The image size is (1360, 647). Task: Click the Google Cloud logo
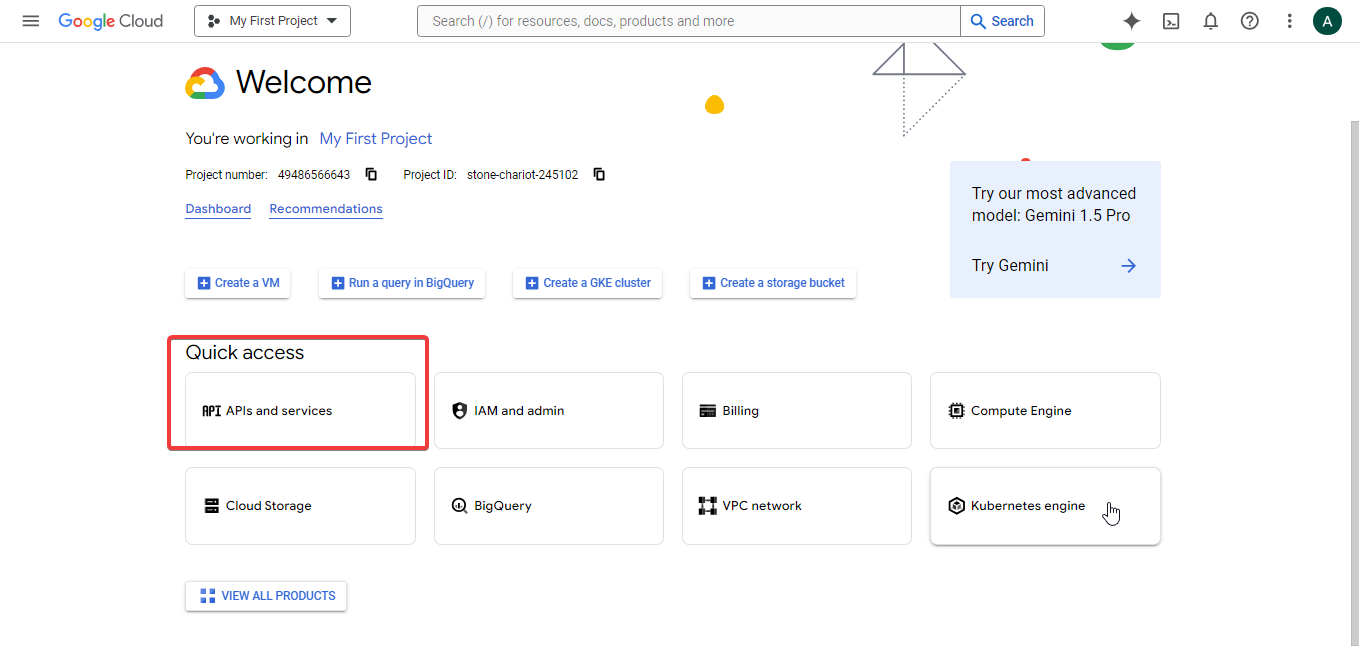[111, 21]
